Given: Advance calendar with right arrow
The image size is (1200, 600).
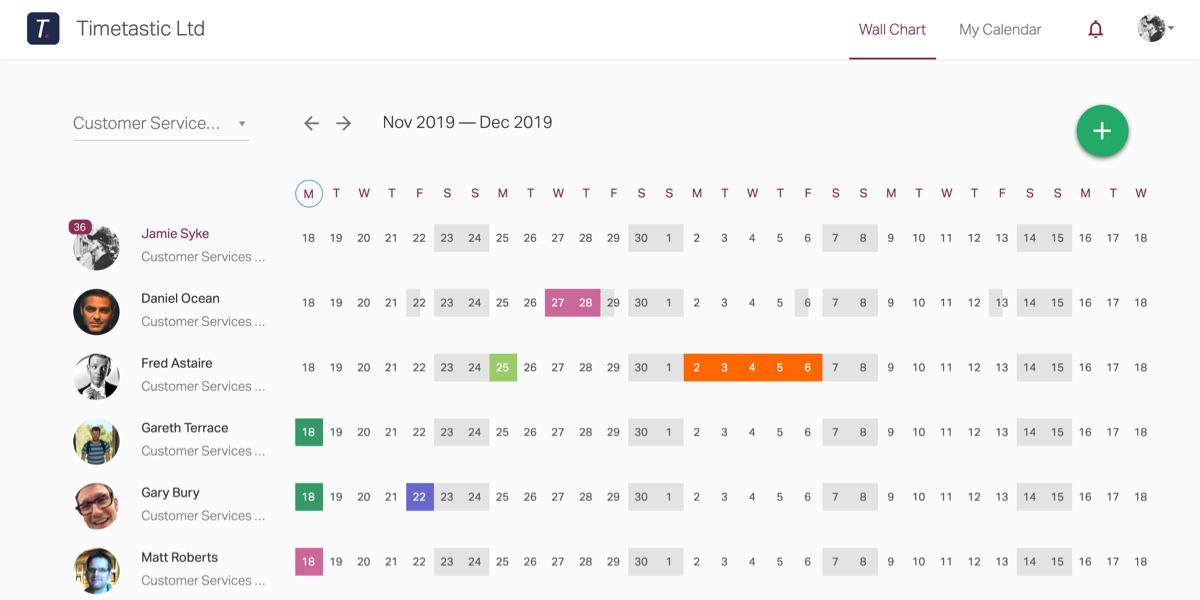Looking at the screenshot, I should pyautogui.click(x=344, y=123).
